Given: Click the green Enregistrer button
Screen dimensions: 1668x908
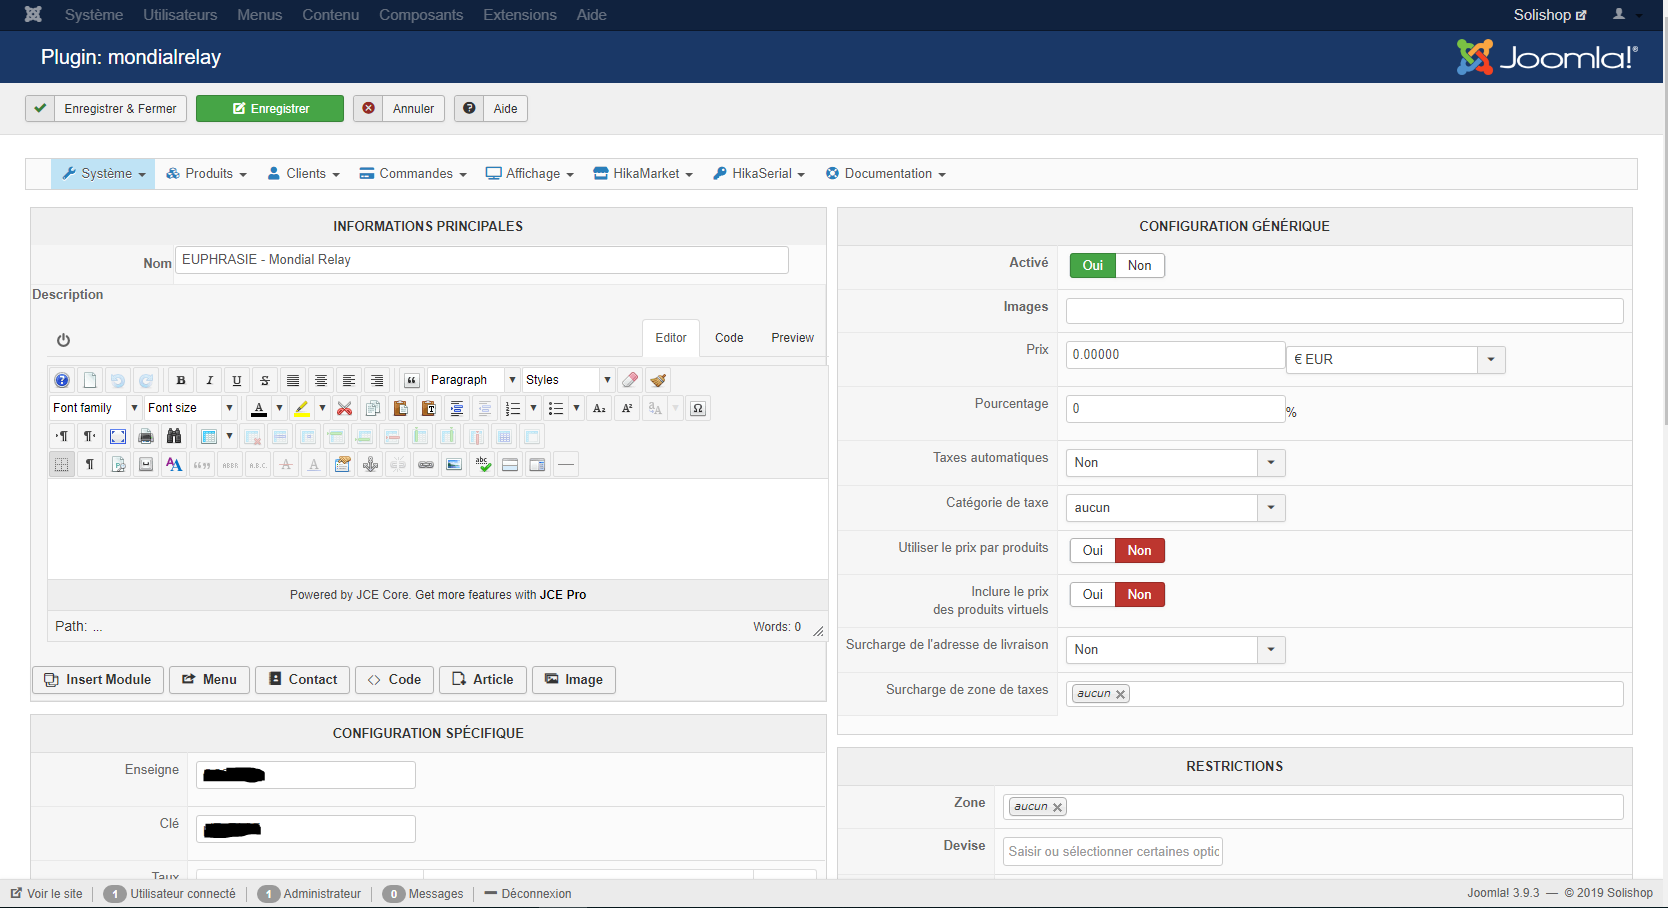Looking at the screenshot, I should (x=270, y=109).
